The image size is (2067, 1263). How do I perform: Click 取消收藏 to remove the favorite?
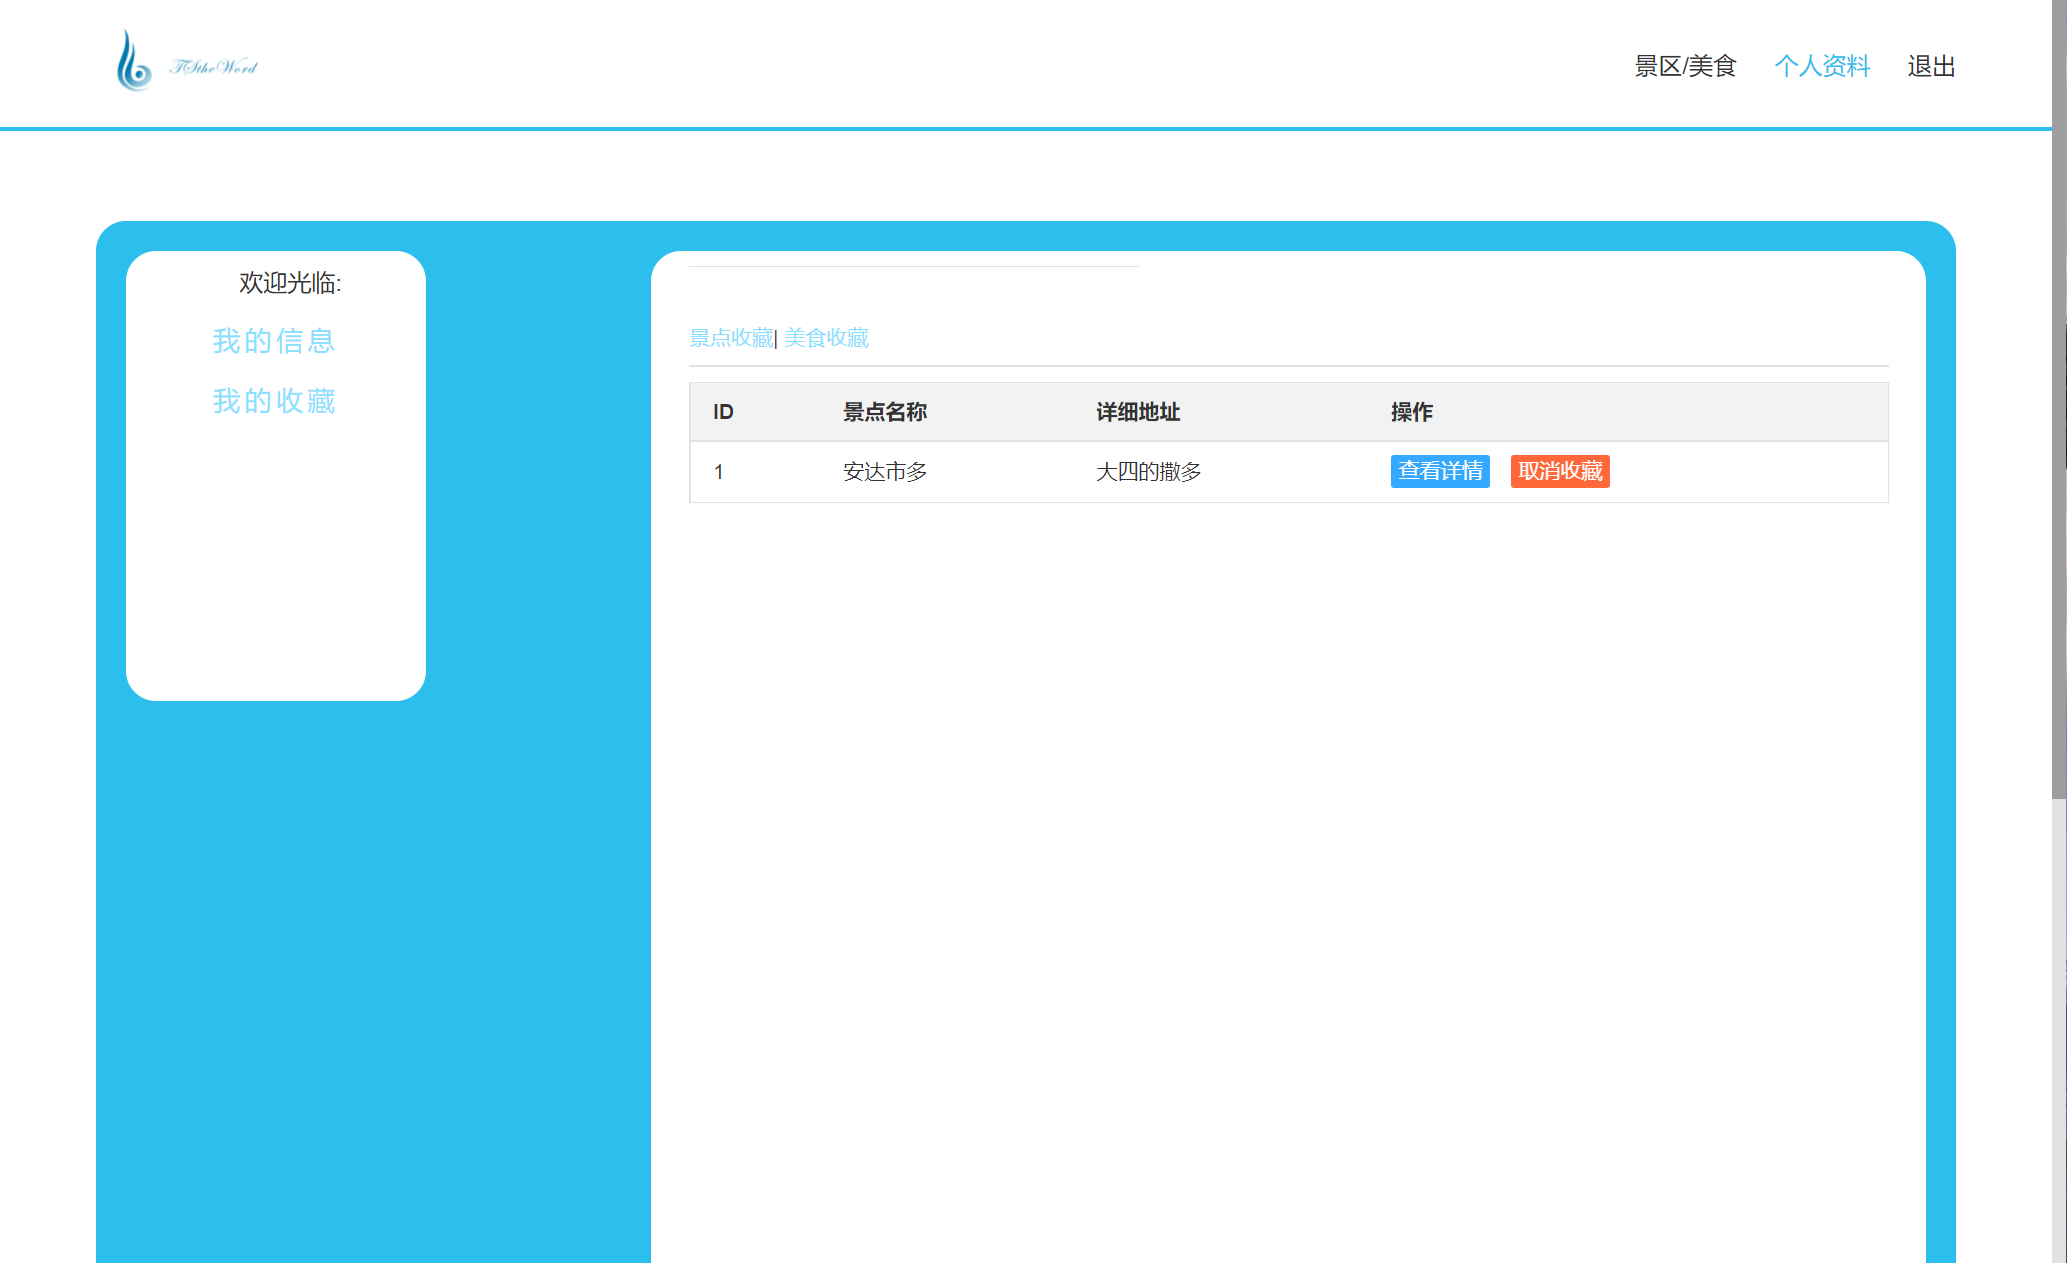(1559, 471)
